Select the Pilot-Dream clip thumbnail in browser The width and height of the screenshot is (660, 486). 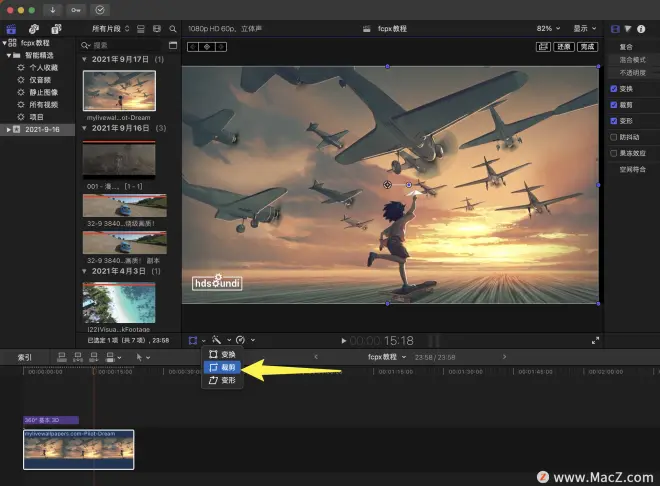pyautogui.click(x=120, y=91)
